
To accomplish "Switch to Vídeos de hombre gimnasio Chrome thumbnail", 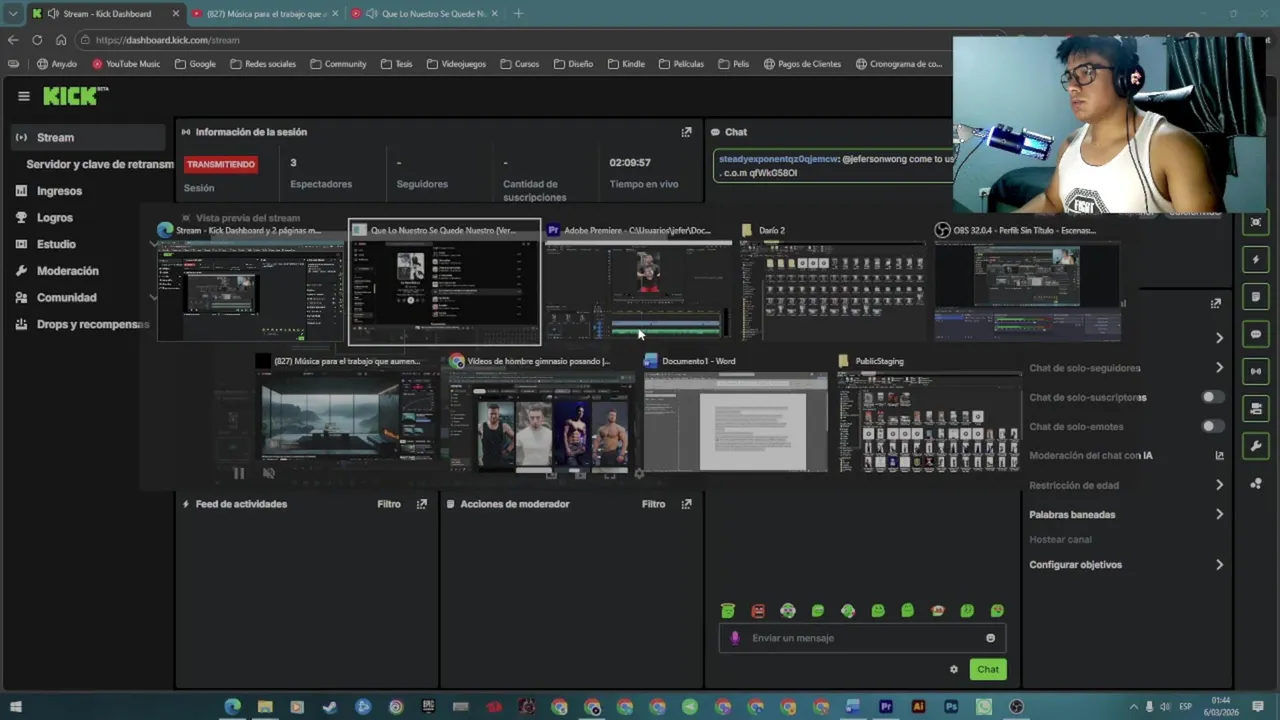I will point(541,413).
